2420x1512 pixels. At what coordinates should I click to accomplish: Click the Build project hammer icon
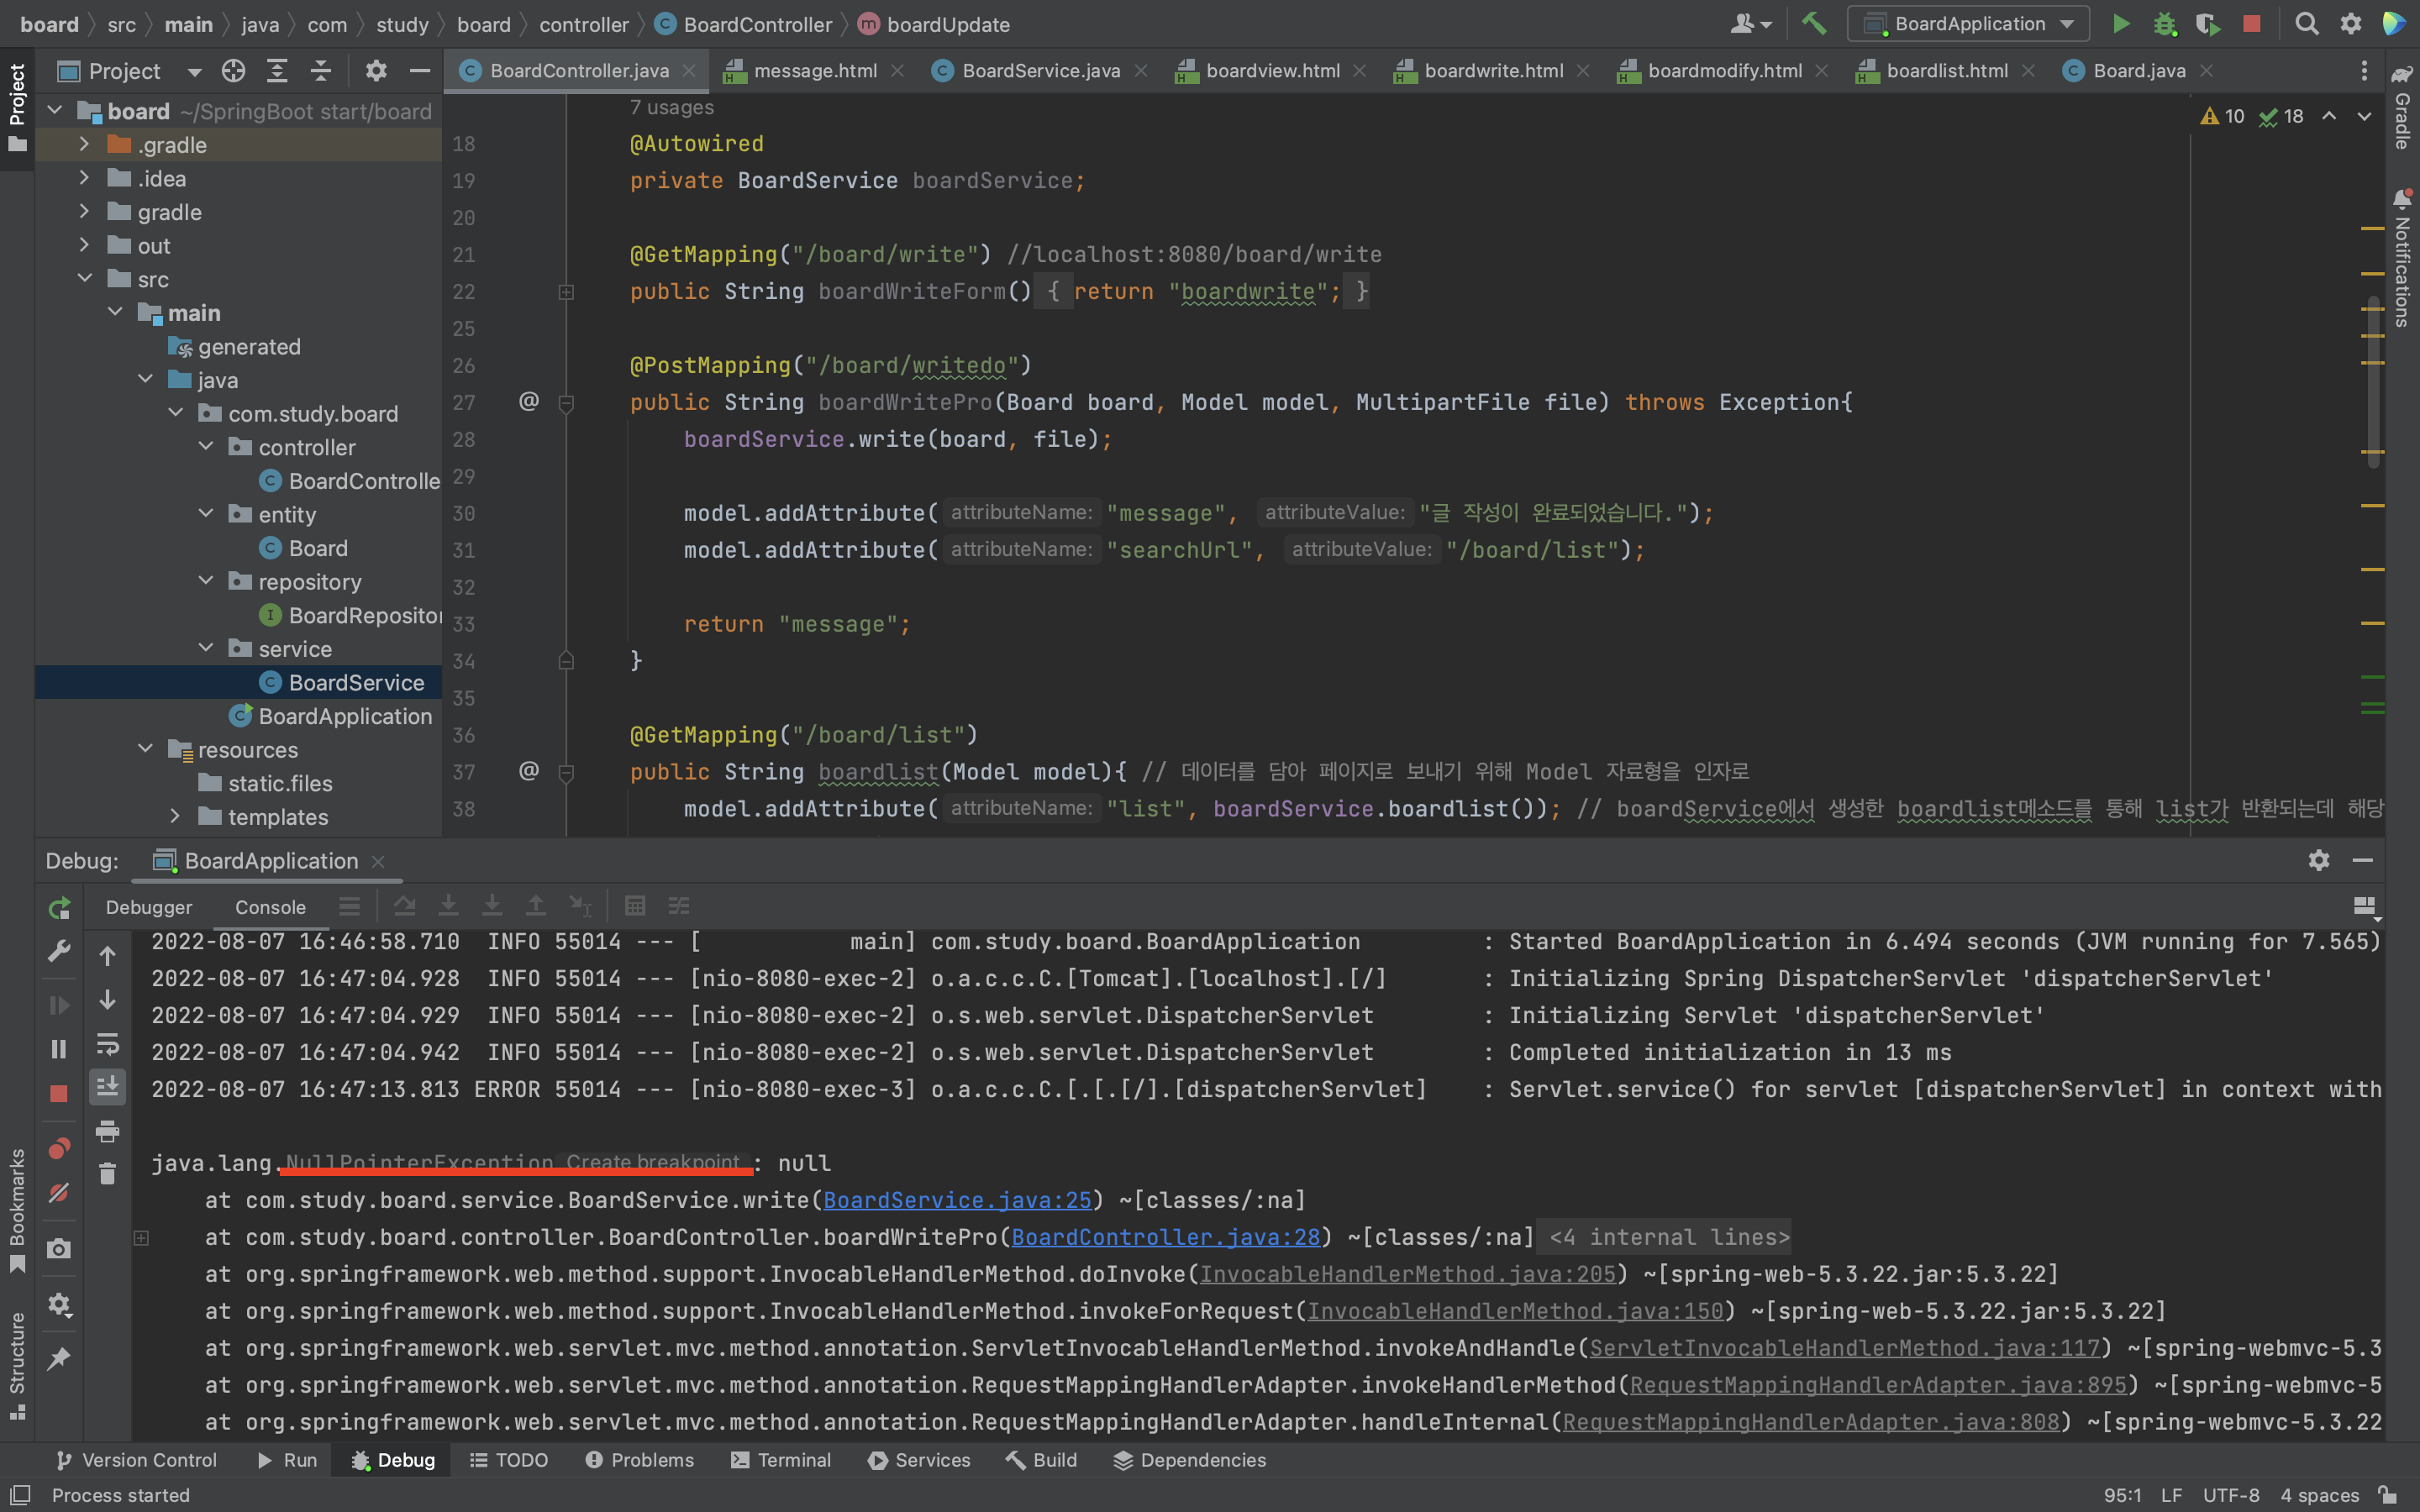tap(1813, 24)
